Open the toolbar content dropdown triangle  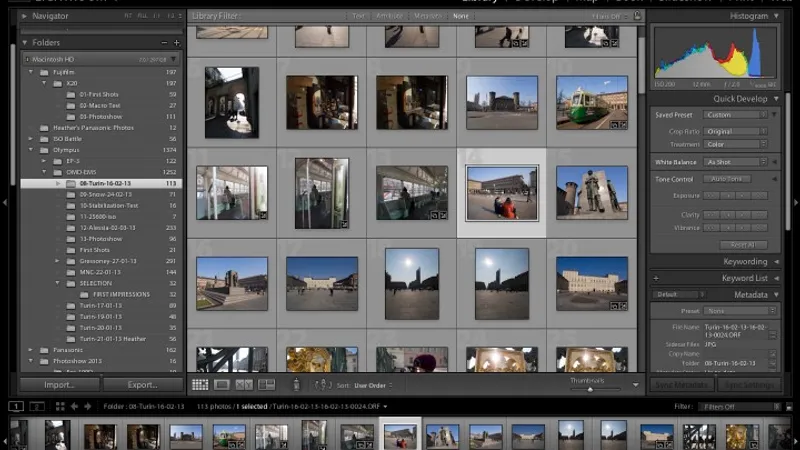635,385
